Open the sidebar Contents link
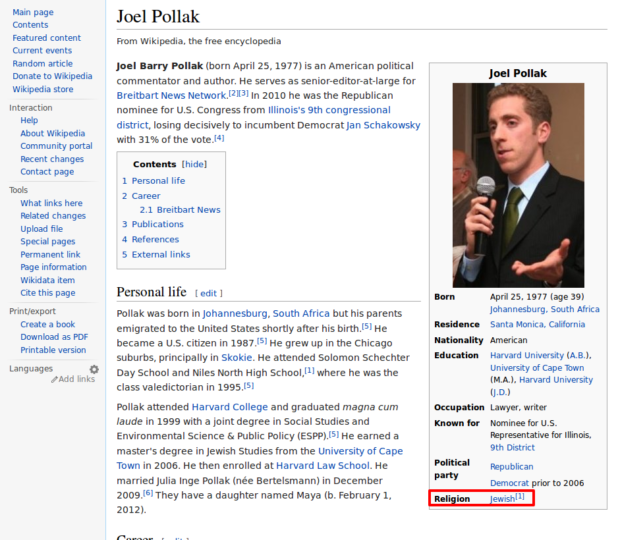The image size is (618, 540). pyautogui.click(x=30, y=25)
